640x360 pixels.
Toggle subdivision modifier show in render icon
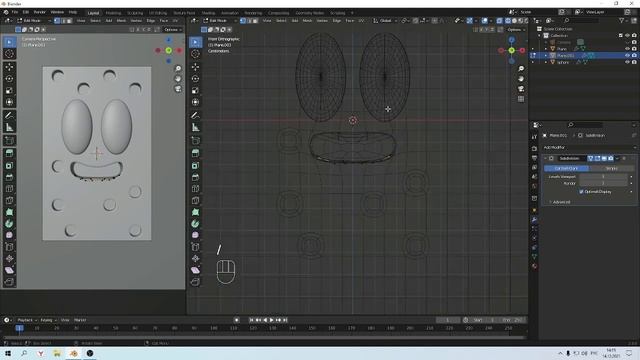(611, 158)
